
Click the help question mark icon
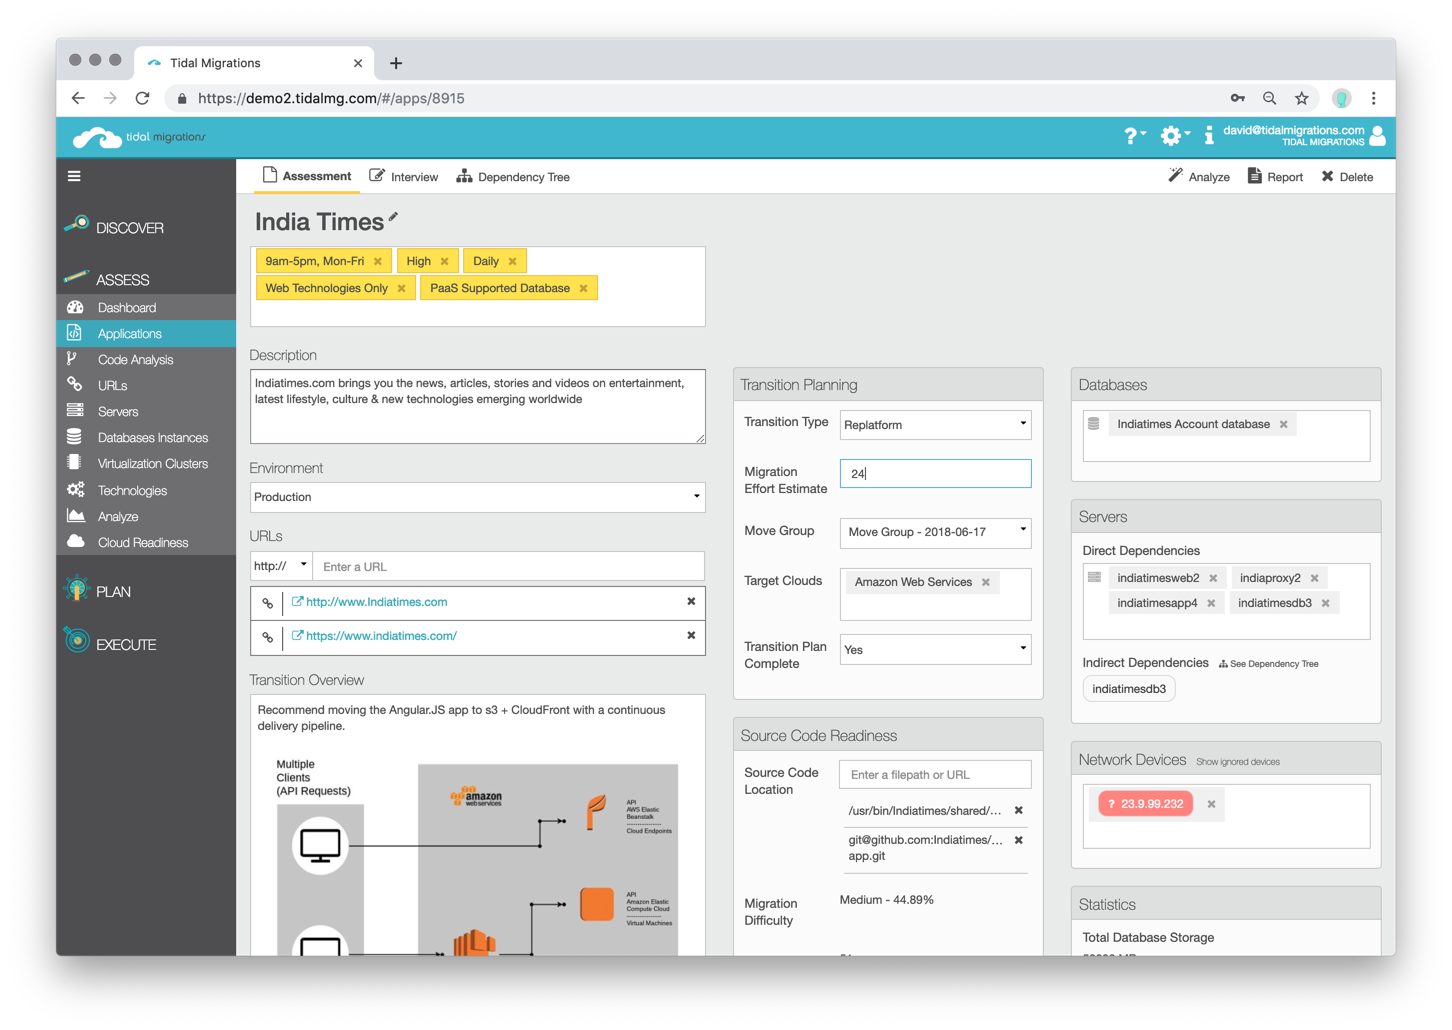point(1134,136)
